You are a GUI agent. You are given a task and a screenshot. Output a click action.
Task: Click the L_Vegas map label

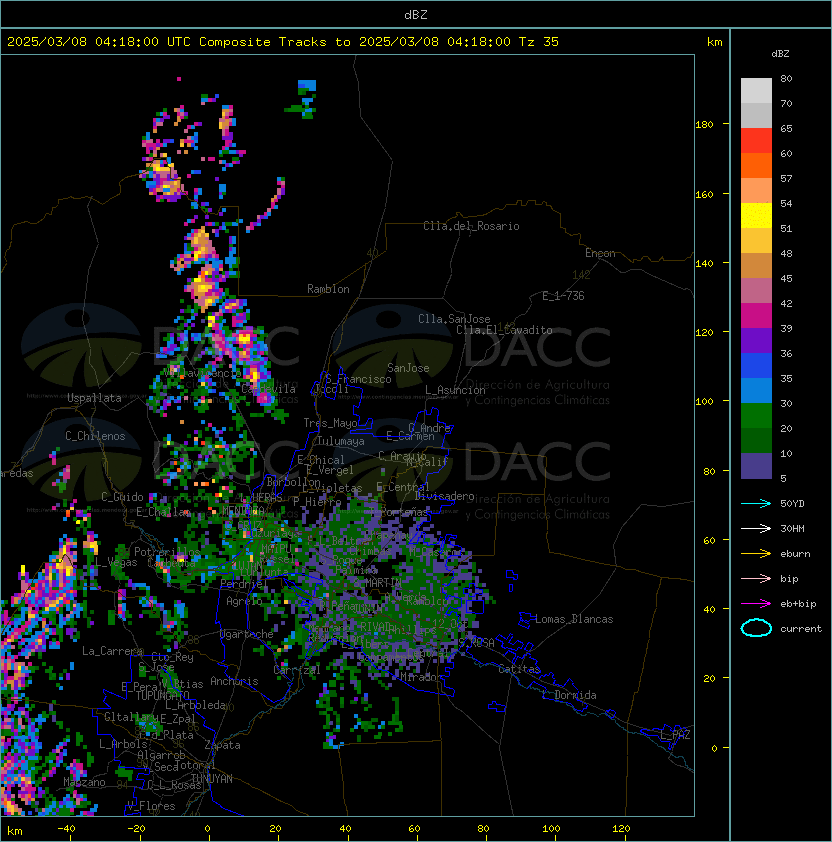click(x=116, y=562)
